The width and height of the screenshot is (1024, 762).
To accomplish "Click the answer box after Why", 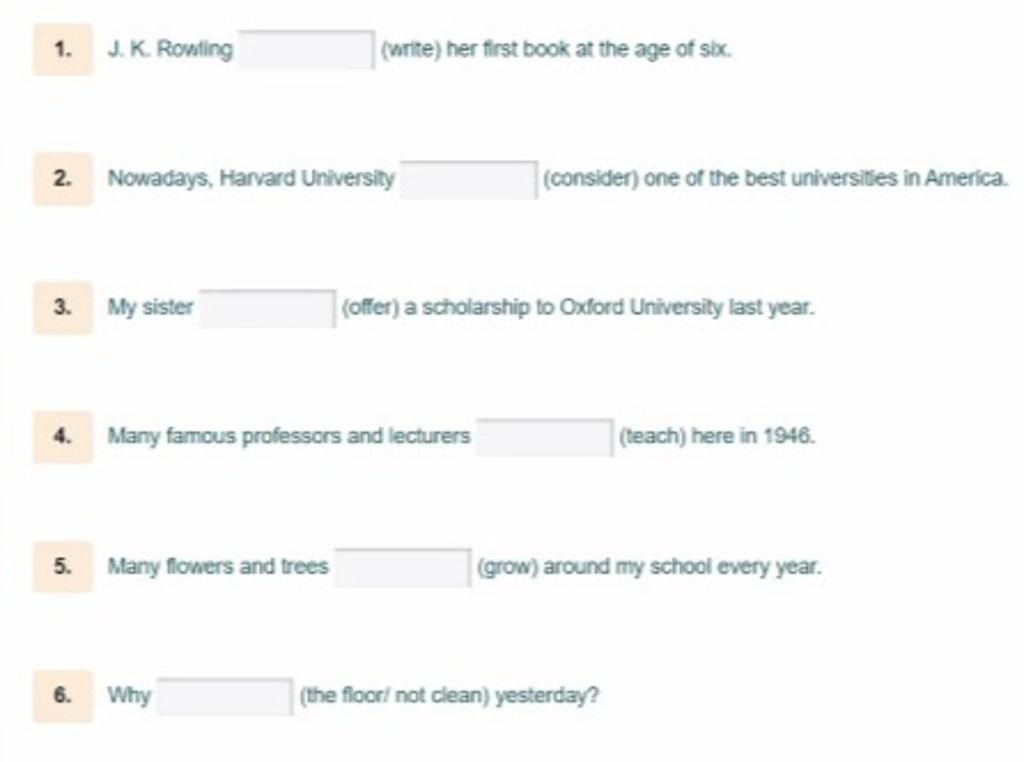I will [x=225, y=697].
